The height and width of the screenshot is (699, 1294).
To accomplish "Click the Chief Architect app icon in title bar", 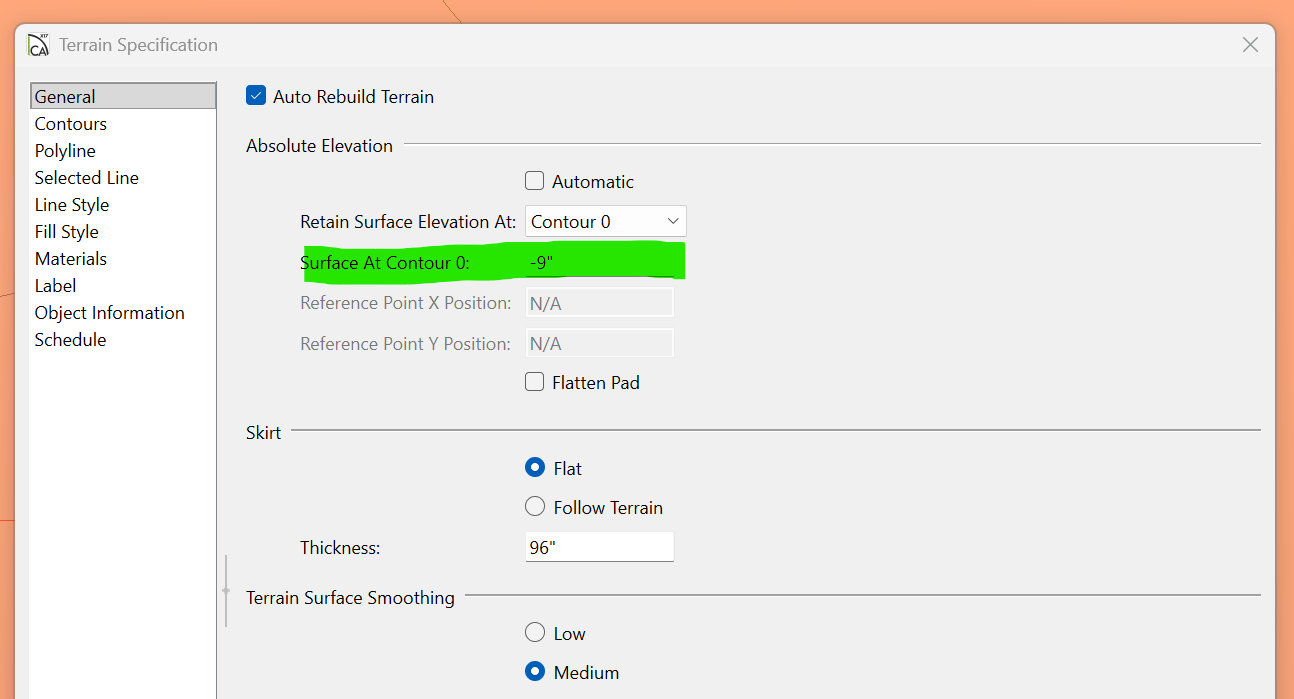I will (38, 45).
